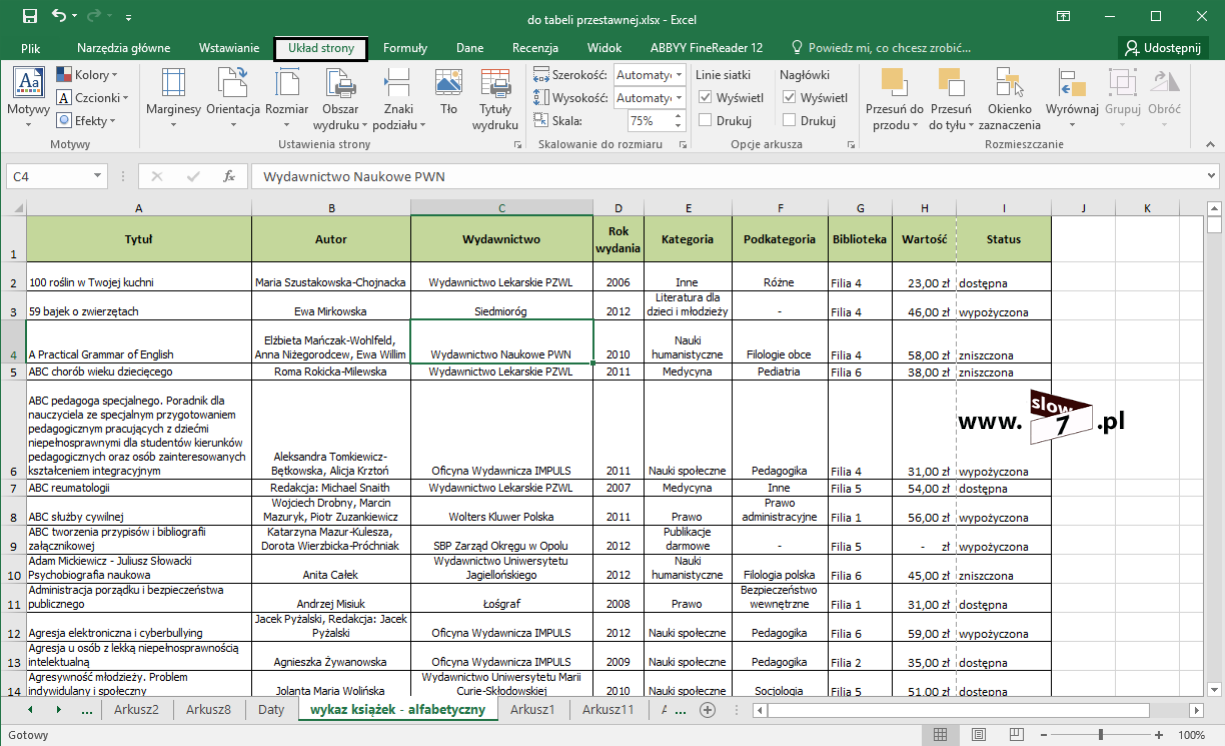Open Okienko zaznaczenia selection pane
The image size is (1225, 746).
(1009, 97)
